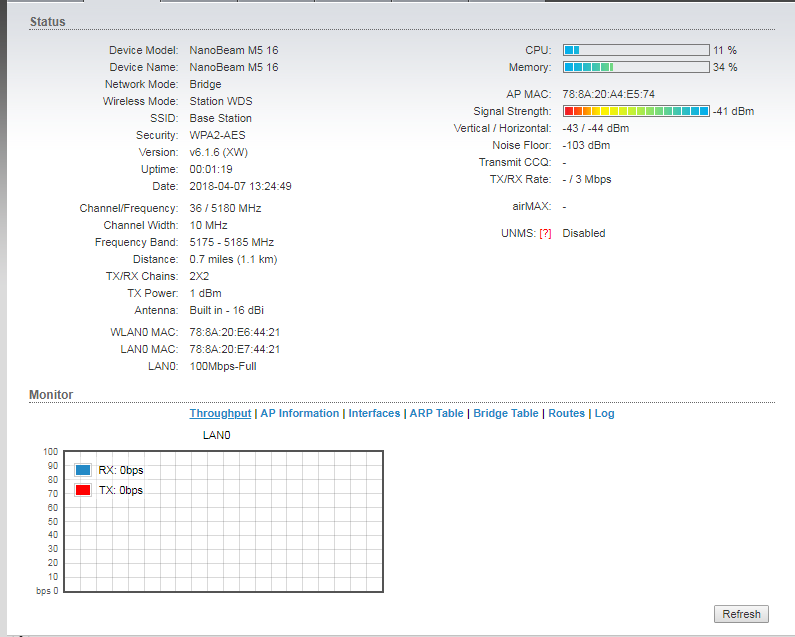Click the UNMS [?] help link
Viewport: 795px width, 637px height.
coord(545,233)
